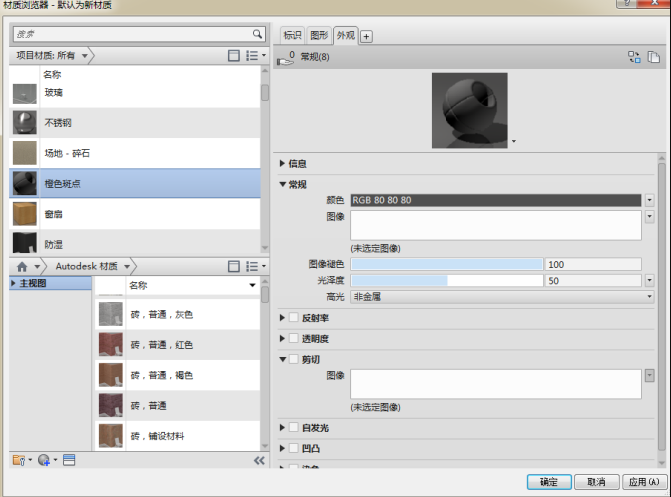
Task: Click the library home icon
Action: (x=22, y=267)
